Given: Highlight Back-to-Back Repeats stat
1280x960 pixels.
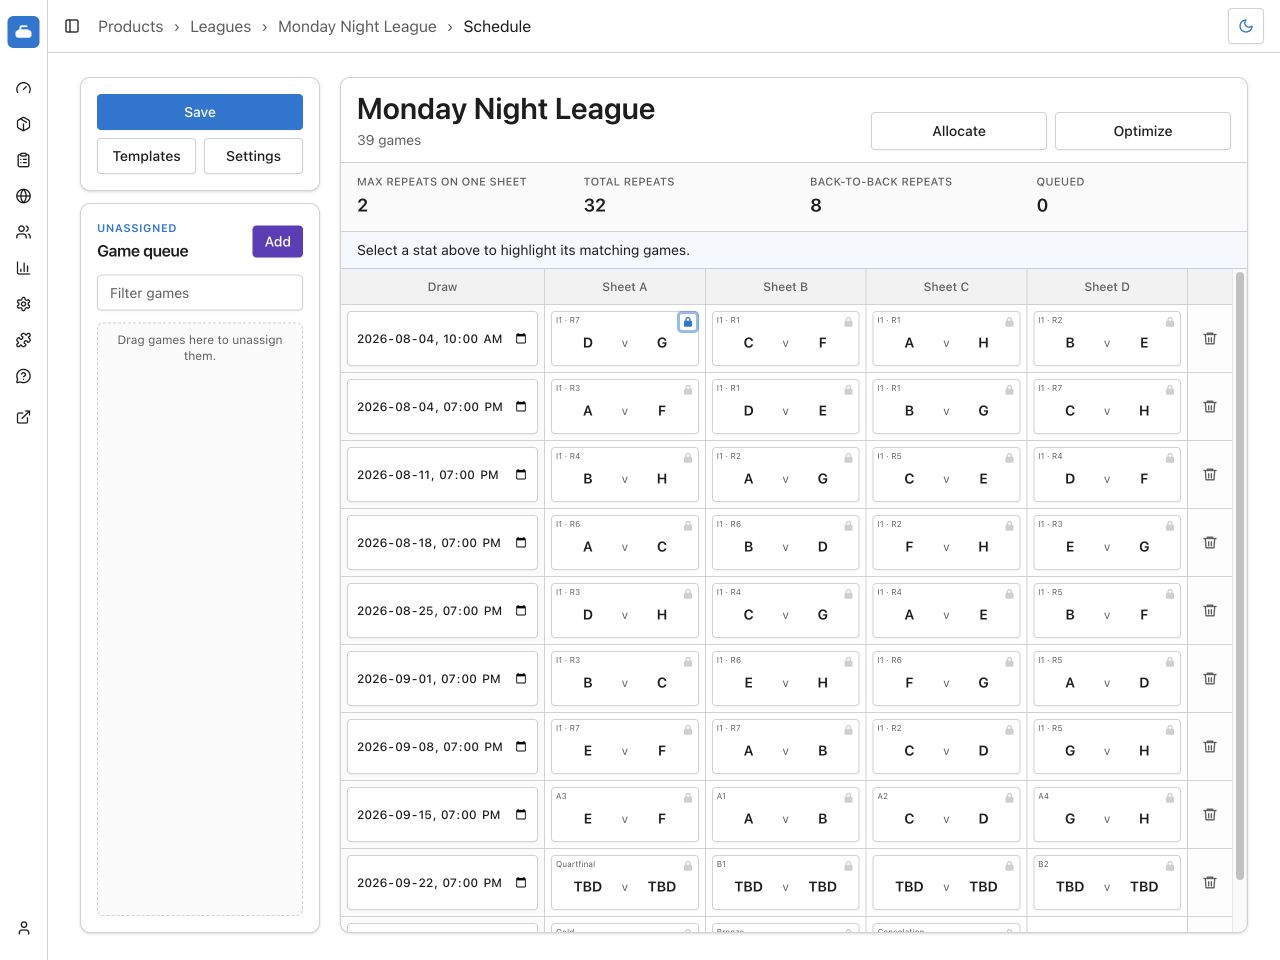Looking at the screenshot, I should coord(906,195).
